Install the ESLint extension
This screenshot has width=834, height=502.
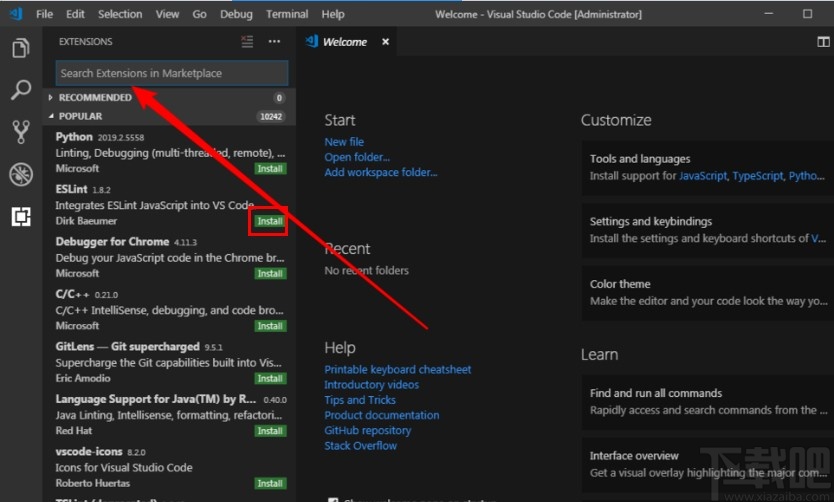(270, 221)
